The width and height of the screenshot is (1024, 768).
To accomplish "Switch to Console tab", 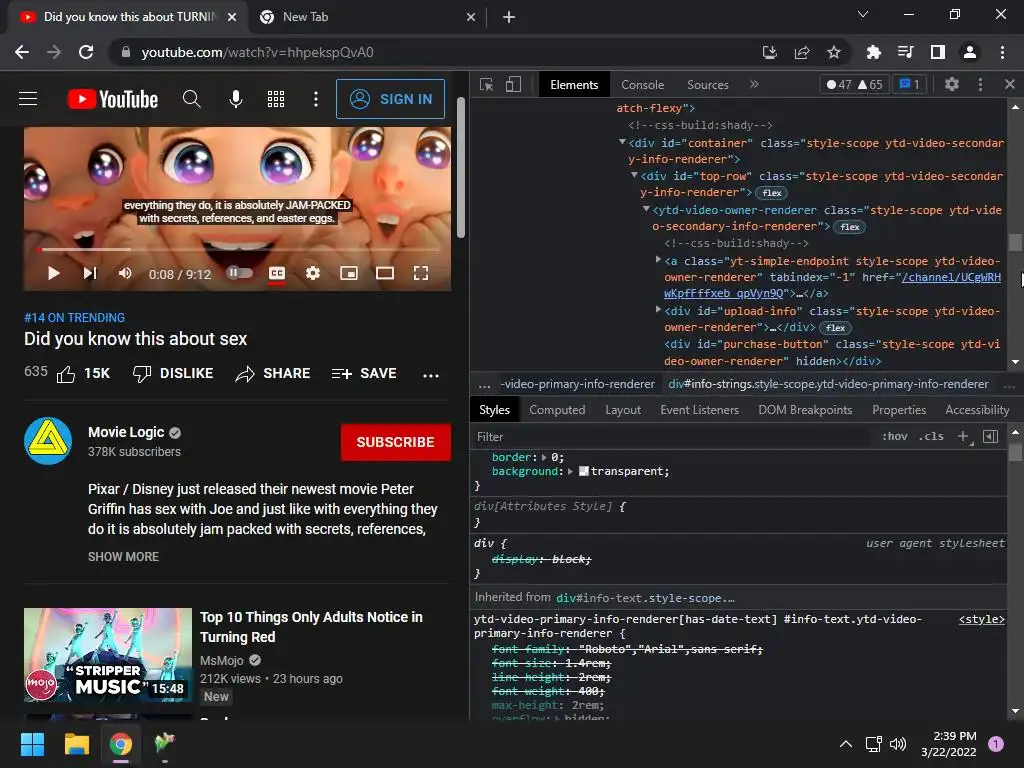I will (643, 85).
